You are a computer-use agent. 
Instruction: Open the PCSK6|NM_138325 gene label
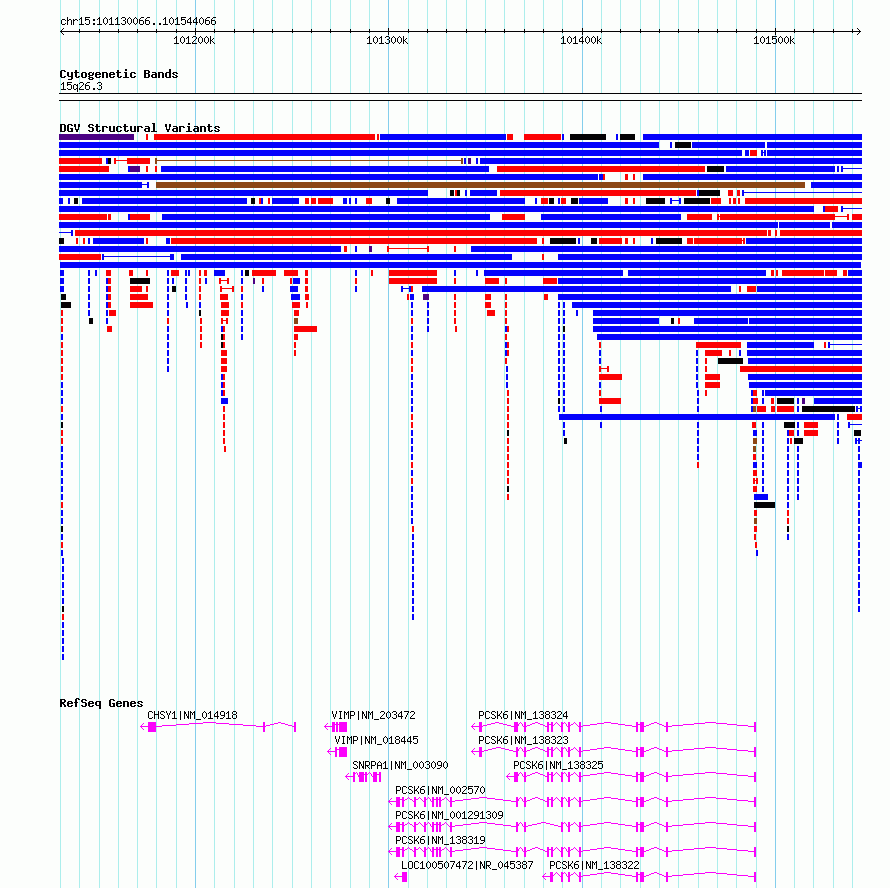(x=559, y=765)
